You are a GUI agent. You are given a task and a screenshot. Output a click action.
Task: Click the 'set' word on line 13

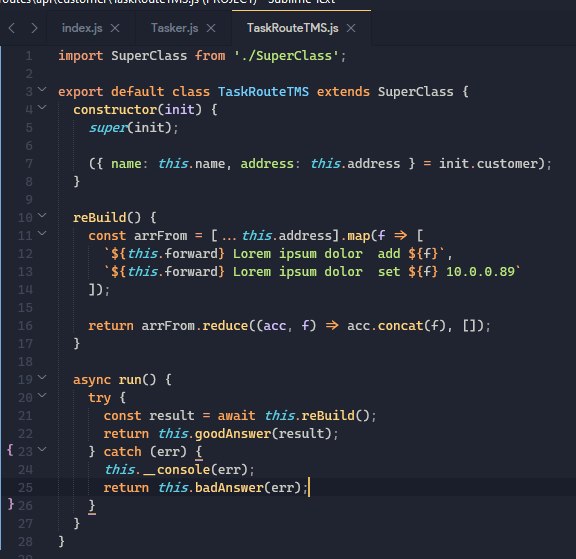point(389,272)
